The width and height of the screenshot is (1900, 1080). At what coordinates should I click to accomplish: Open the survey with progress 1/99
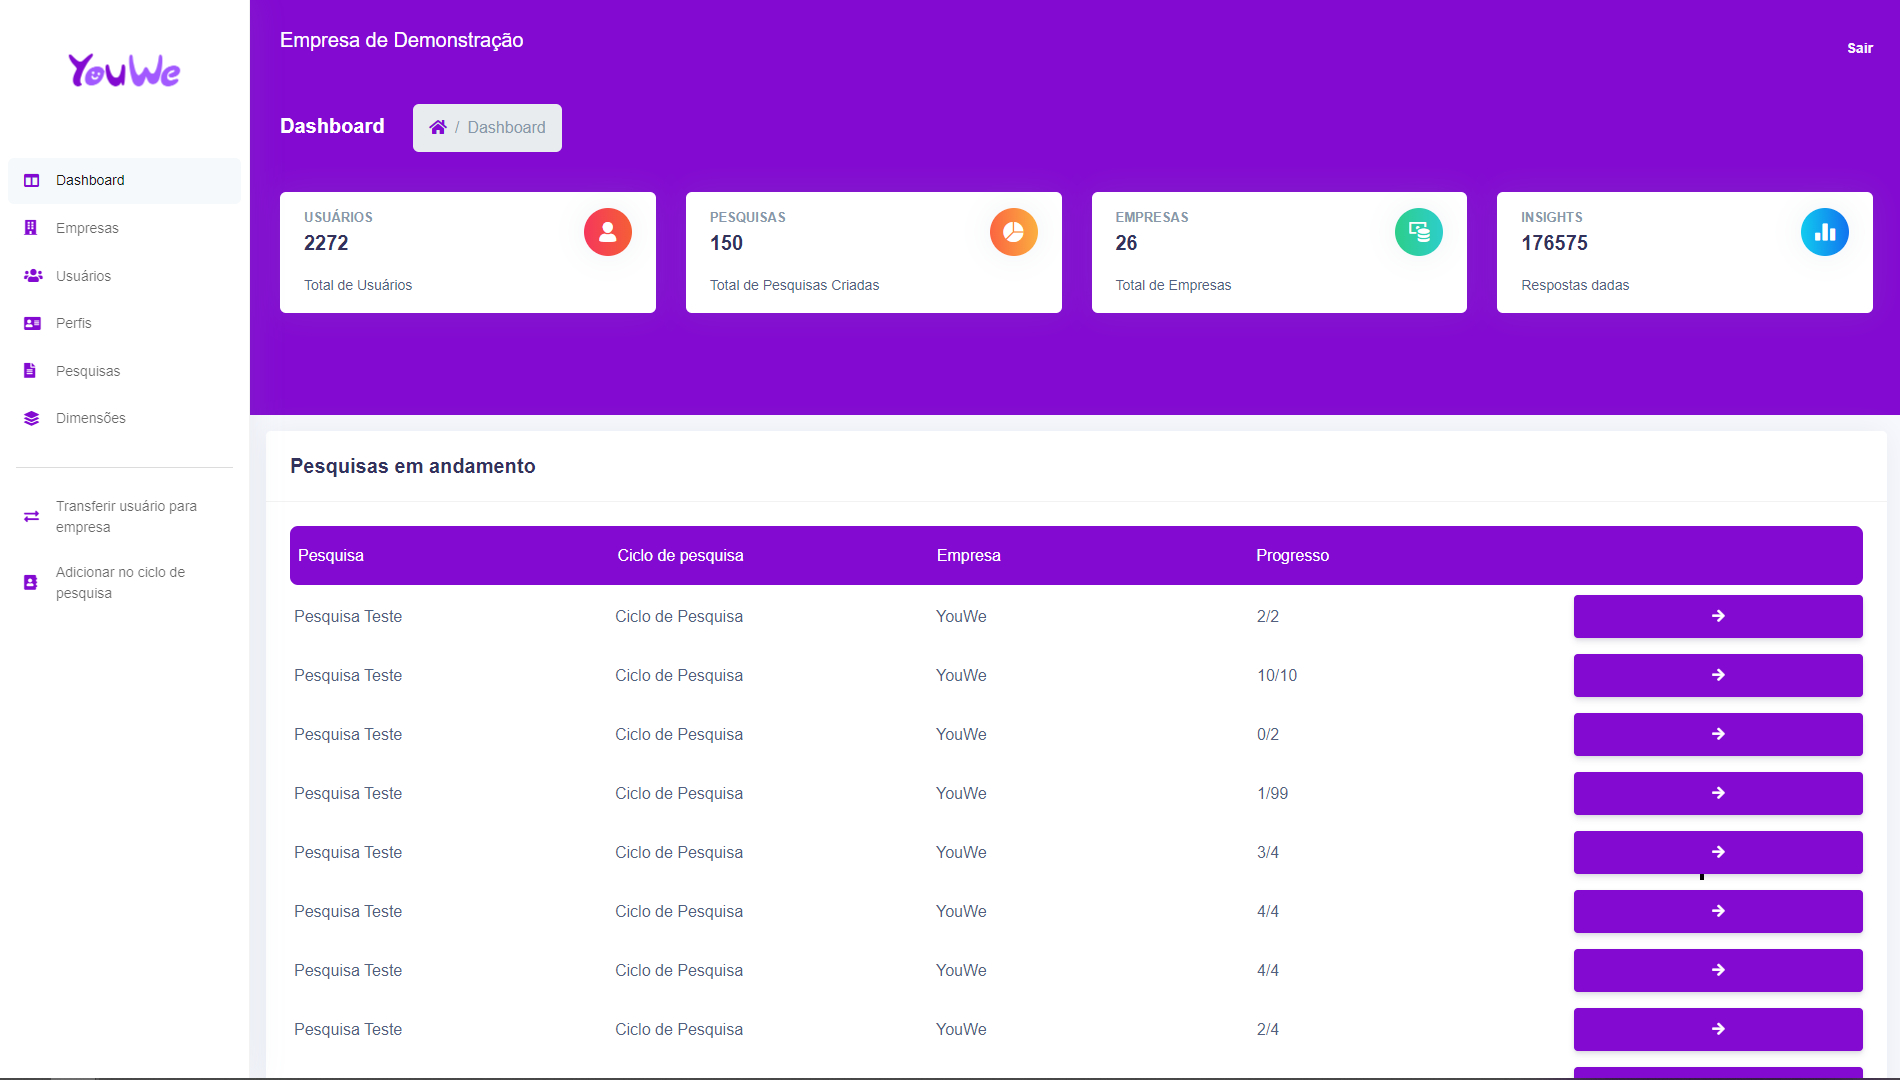tap(1717, 793)
